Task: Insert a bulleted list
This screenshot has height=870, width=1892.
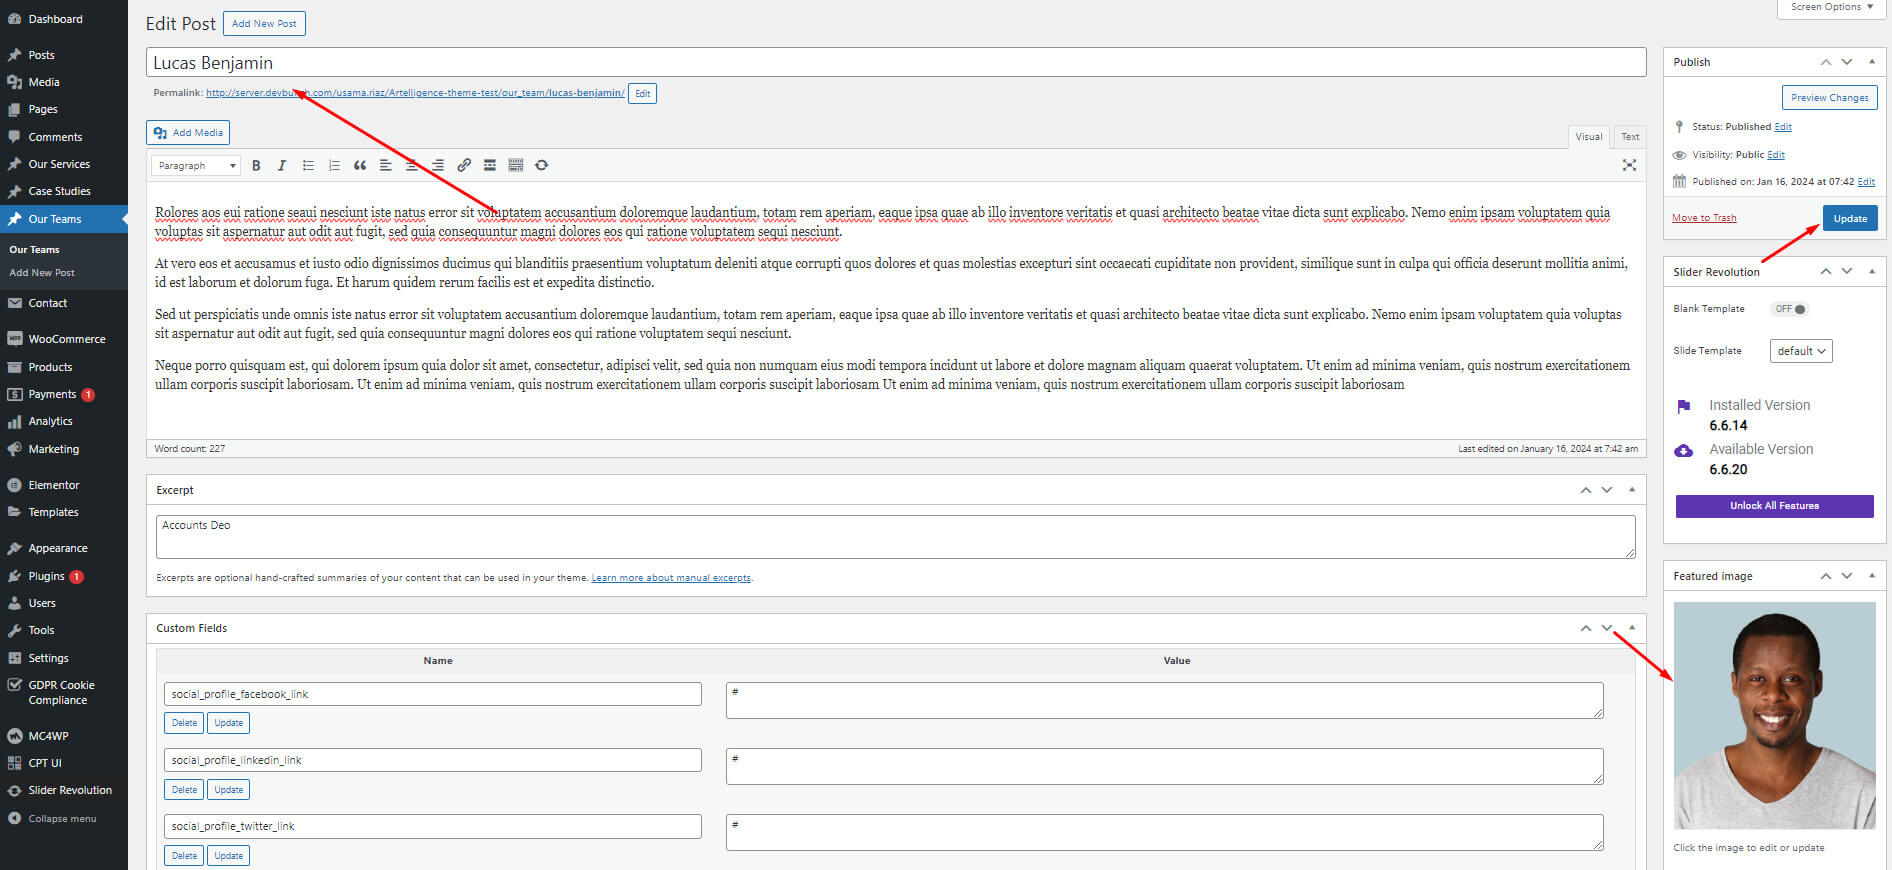Action: [x=308, y=166]
